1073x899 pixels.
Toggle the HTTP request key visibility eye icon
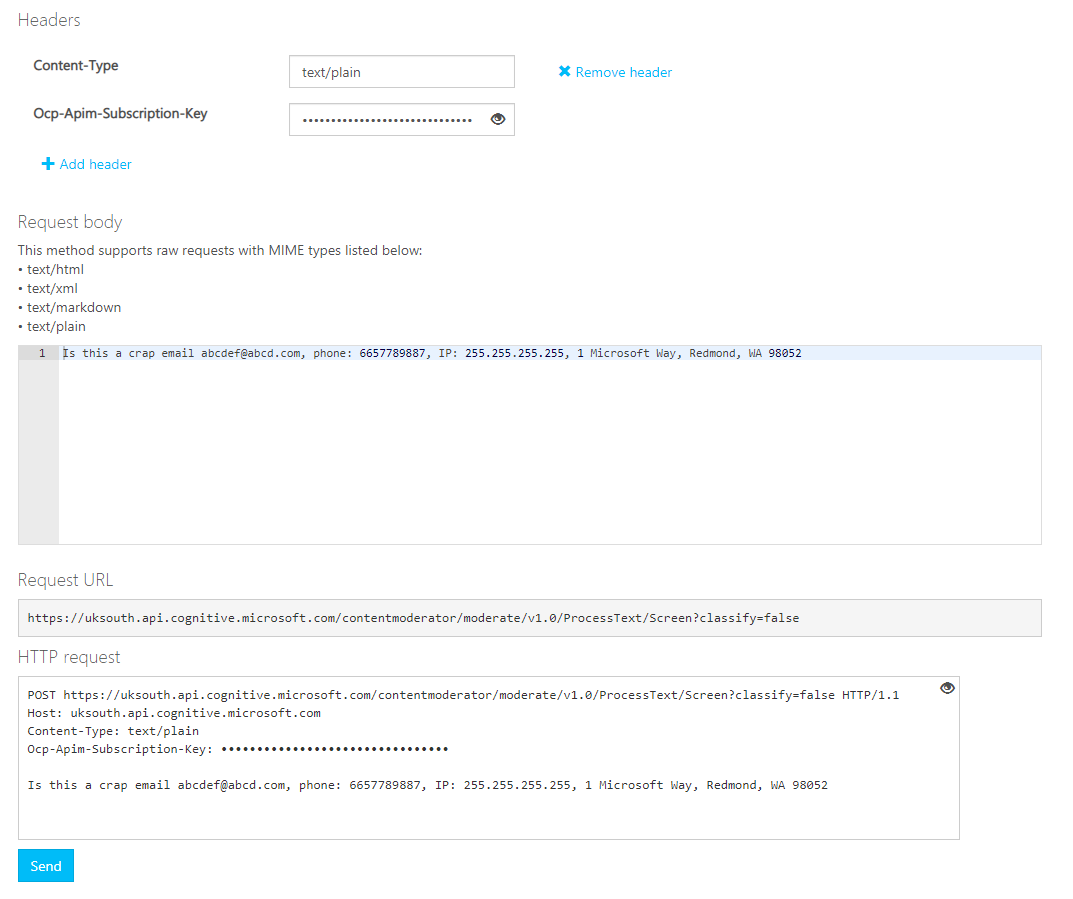[x=947, y=688]
